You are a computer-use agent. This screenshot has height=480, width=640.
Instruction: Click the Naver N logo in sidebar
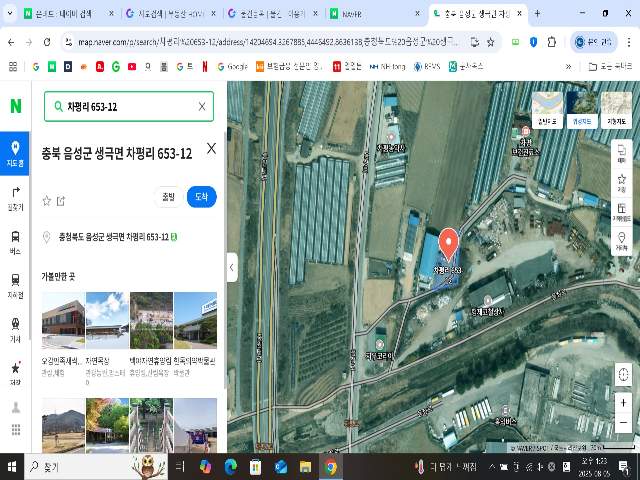tap(15, 106)
